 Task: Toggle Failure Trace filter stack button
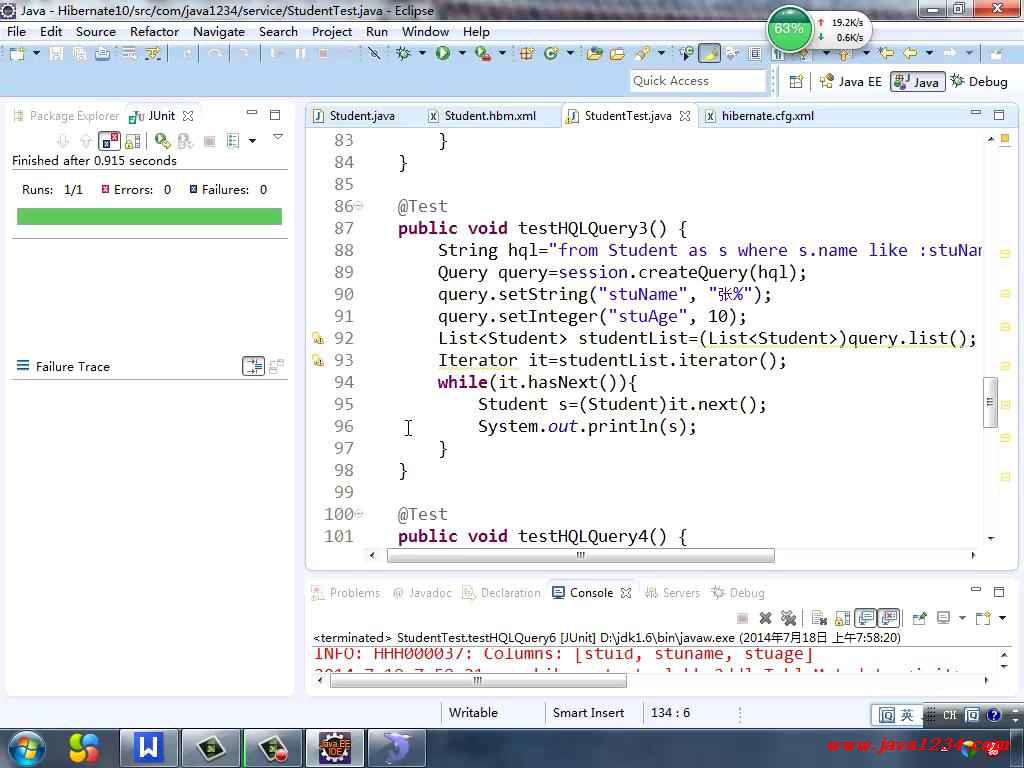253,366
